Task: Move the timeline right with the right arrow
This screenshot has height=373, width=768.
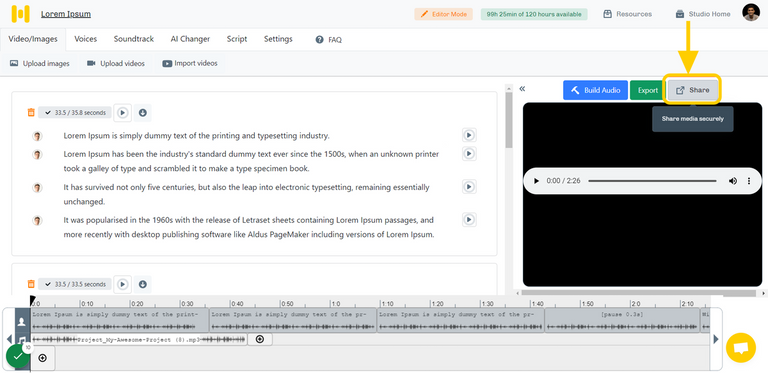Action: point(716,339)
